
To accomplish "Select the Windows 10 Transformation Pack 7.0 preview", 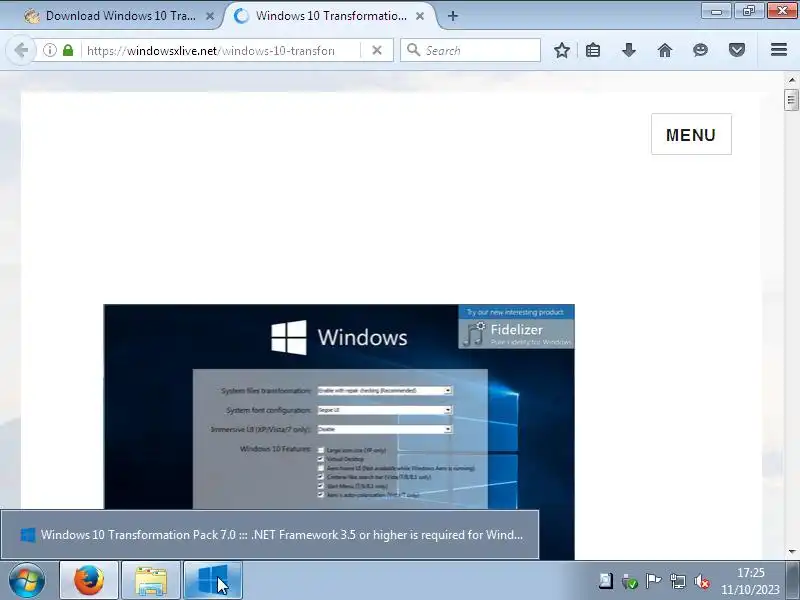I will click(270, 535).
